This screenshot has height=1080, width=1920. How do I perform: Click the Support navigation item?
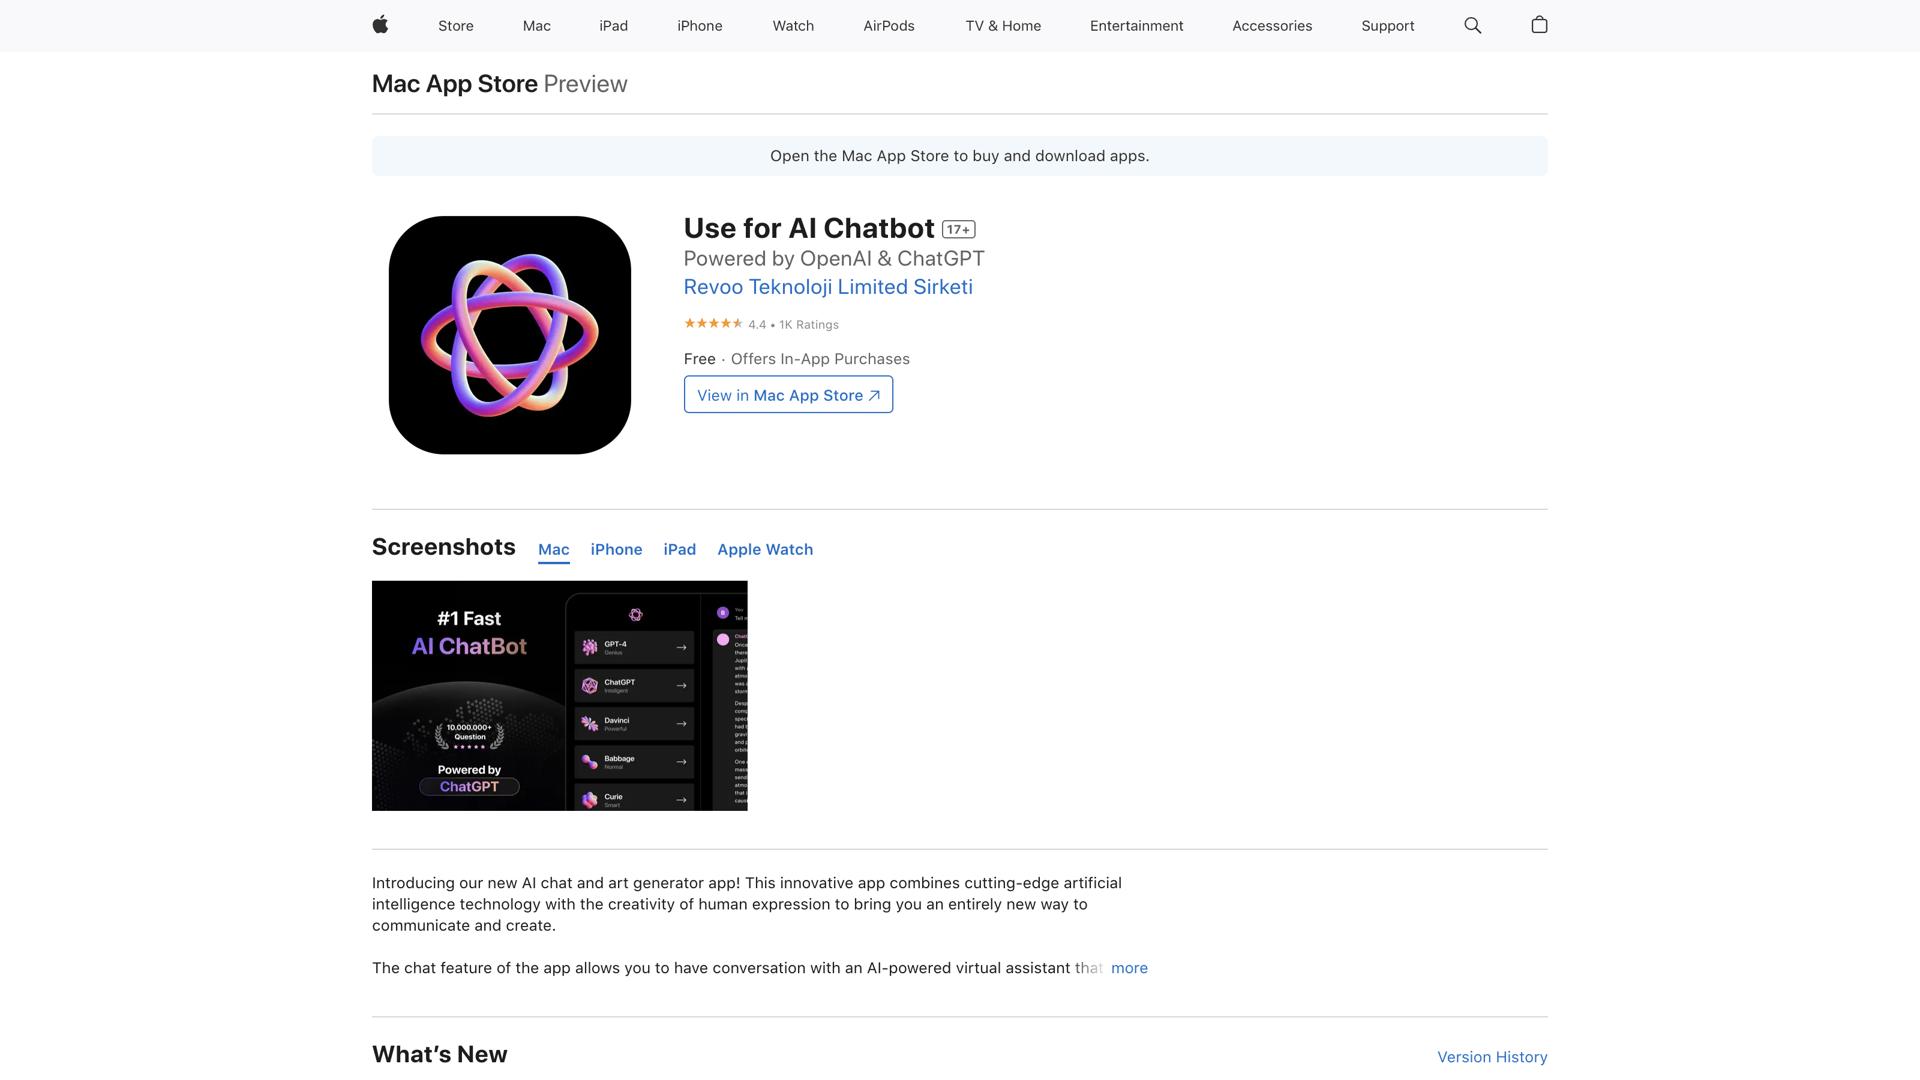tap(1387, 25)
